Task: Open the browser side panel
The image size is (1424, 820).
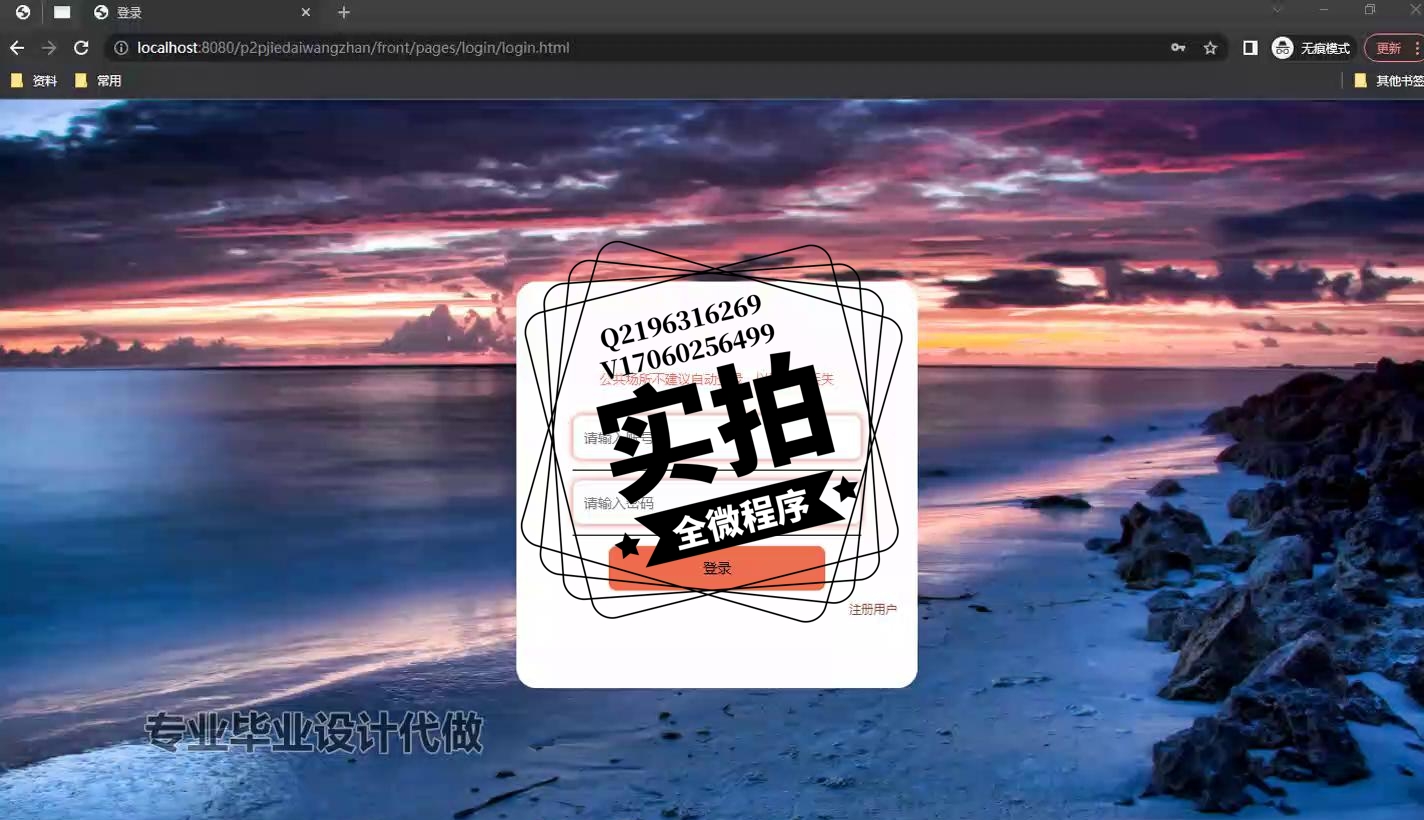Action: pos(1250,48)
